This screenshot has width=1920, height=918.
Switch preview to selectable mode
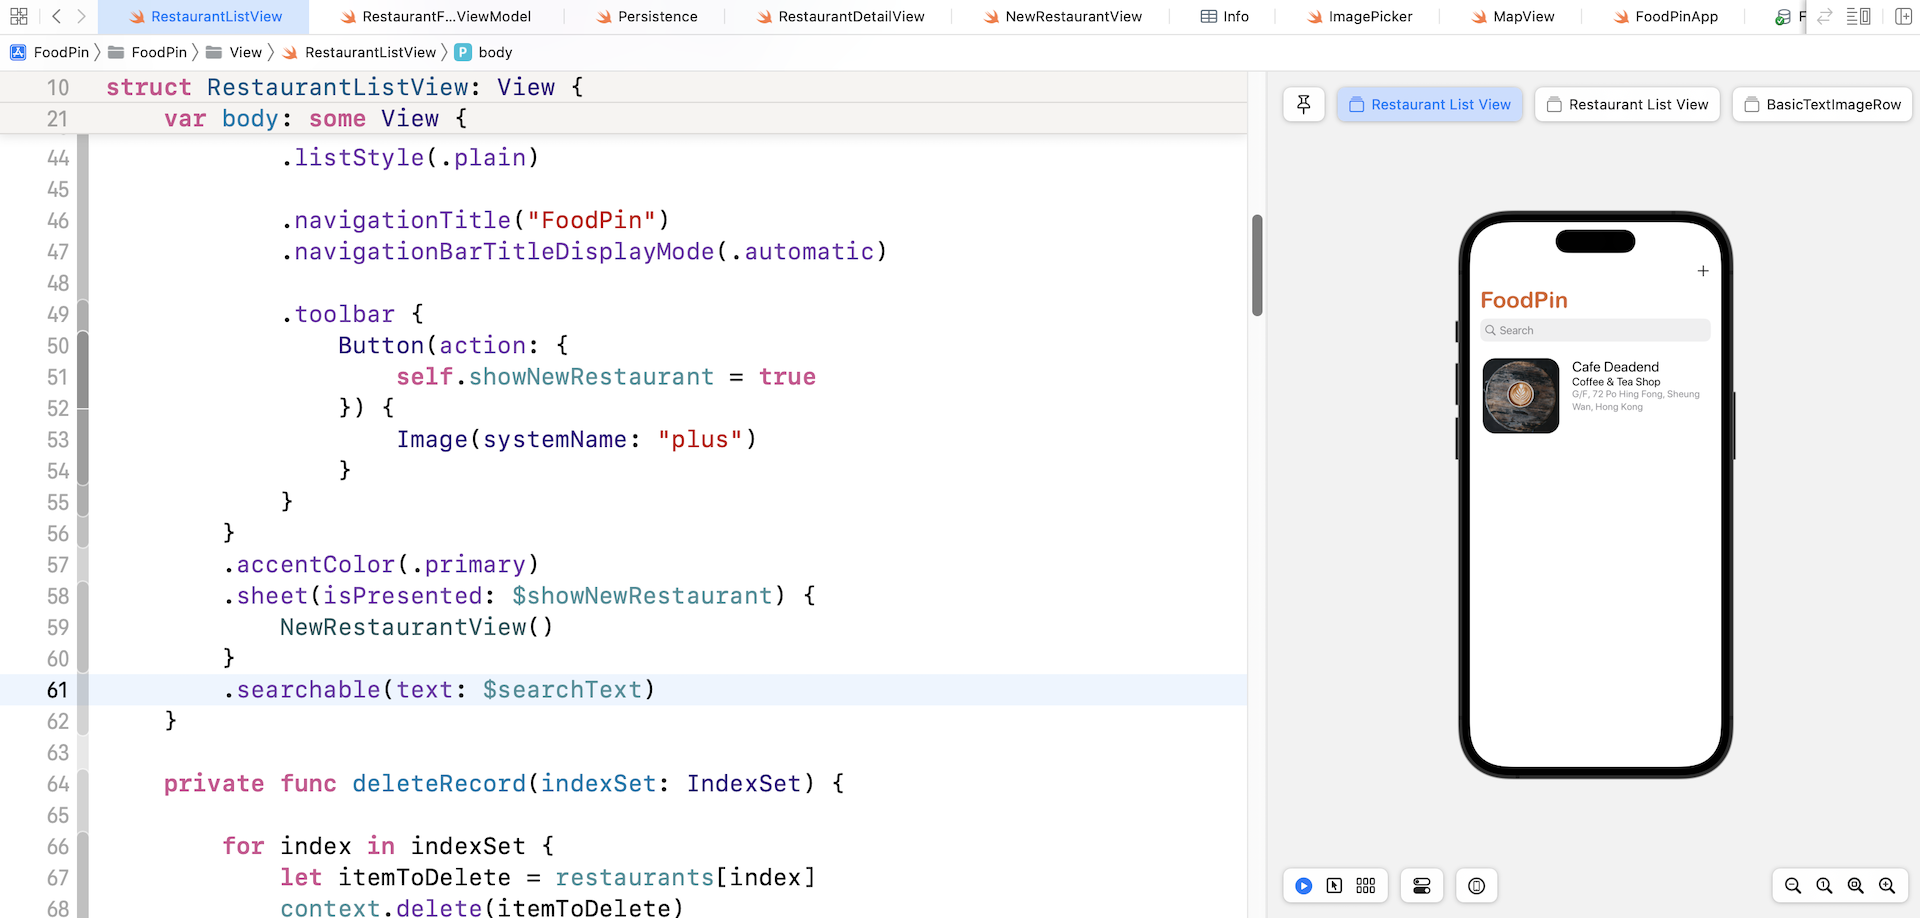1334,886
